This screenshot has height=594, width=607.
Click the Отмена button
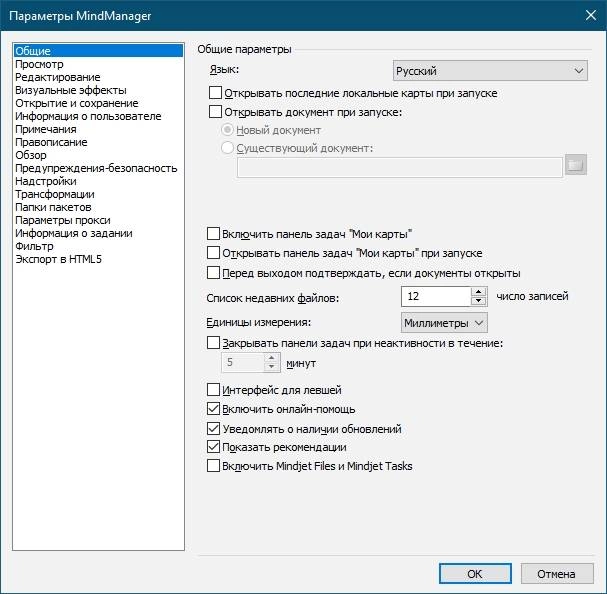pos(557,573)
